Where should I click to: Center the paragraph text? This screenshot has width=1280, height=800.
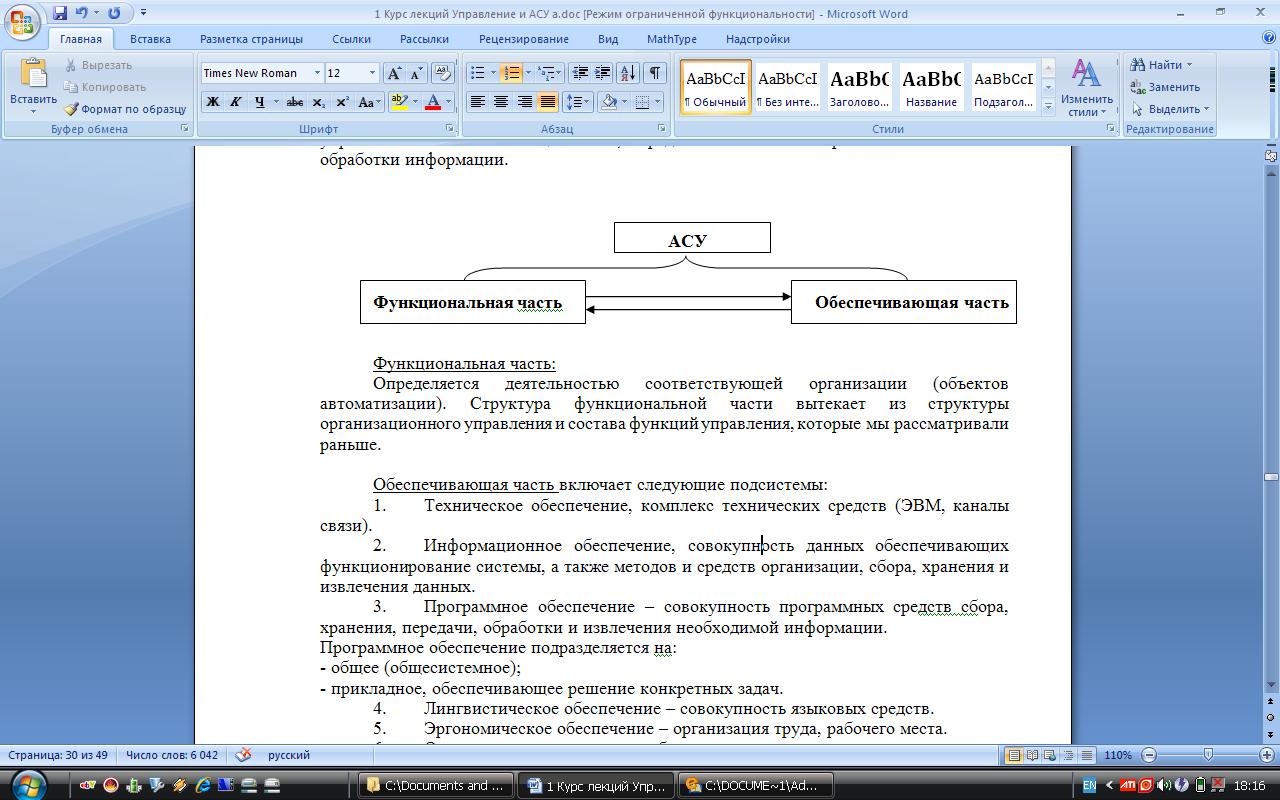coord(501,102)
